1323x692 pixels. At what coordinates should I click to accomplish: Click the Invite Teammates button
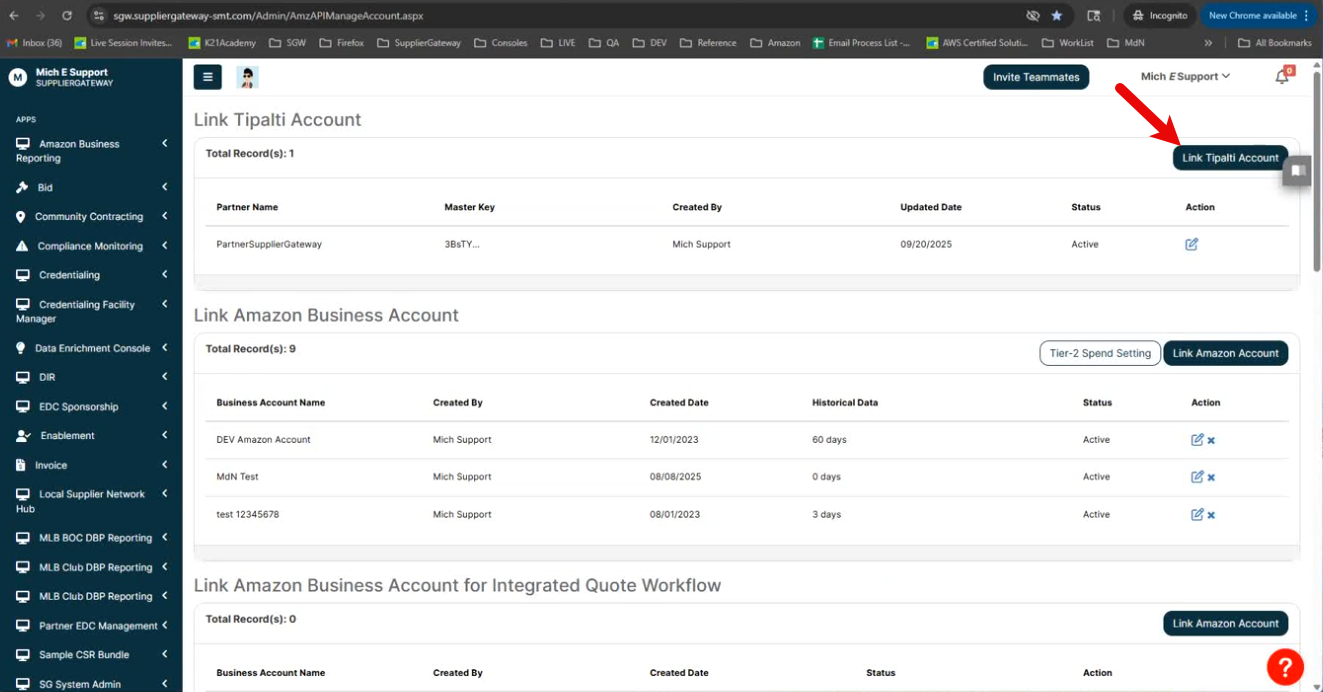coord(1036,77)
